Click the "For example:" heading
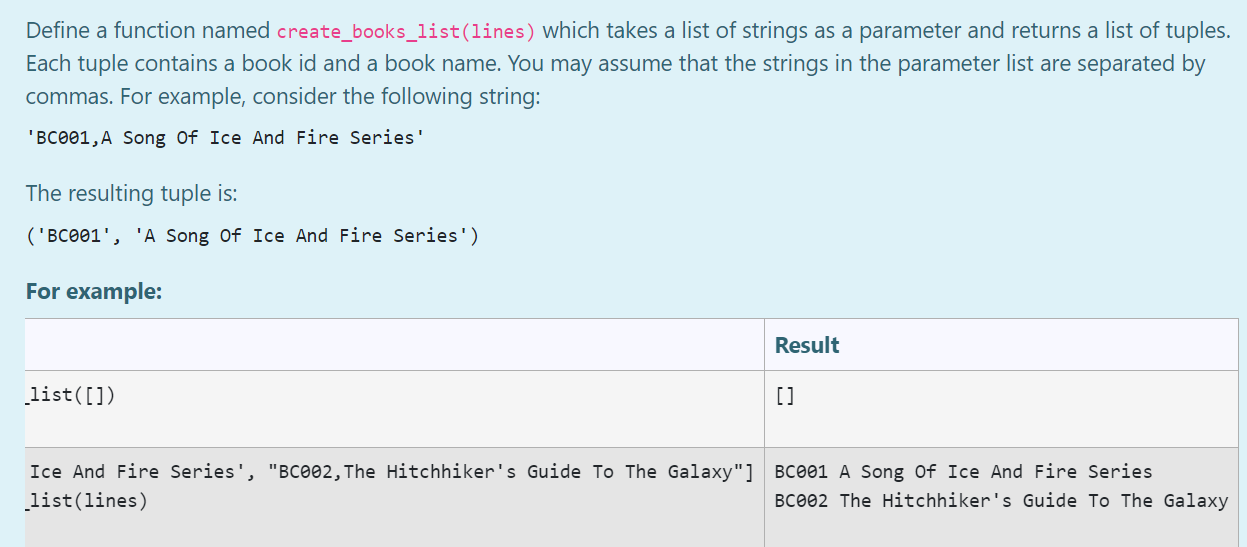1247x547 pixels. pyautogui.click(x=93, y=292)
